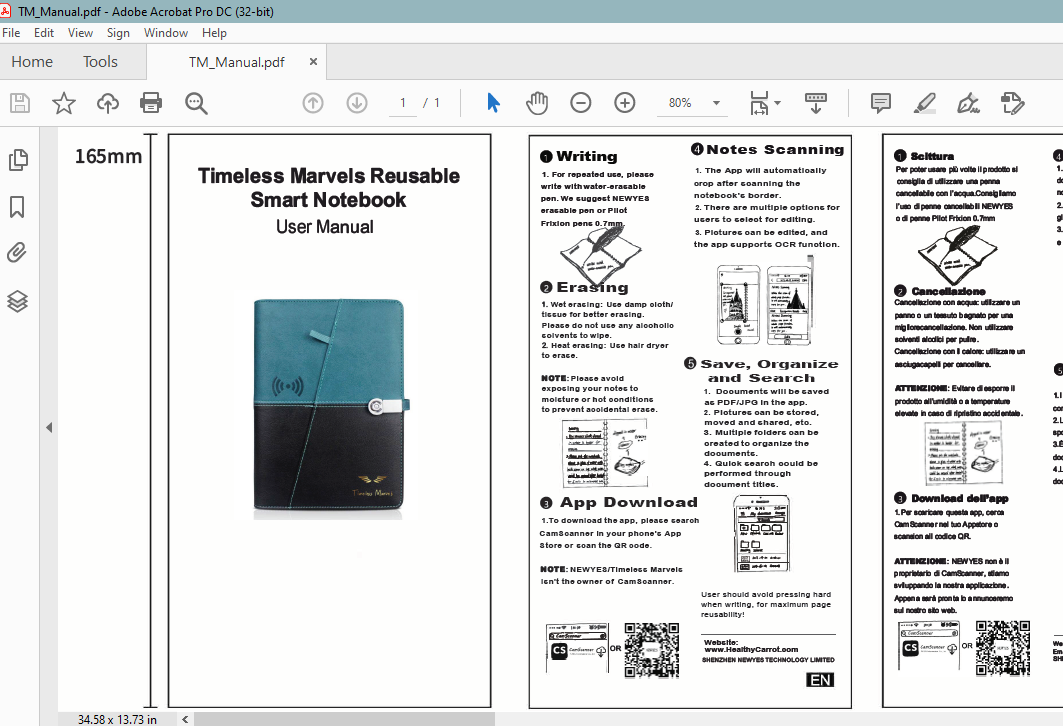Viewport: 1063px width, 726px height.
Task: Click the 'Cancellazione' heading on Italian page
Action: [x=948, y=291]
